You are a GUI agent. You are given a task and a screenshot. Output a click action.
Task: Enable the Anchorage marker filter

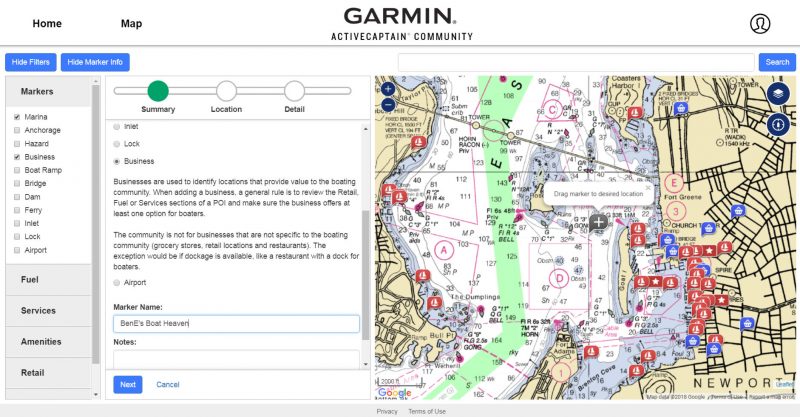(17, 130)
